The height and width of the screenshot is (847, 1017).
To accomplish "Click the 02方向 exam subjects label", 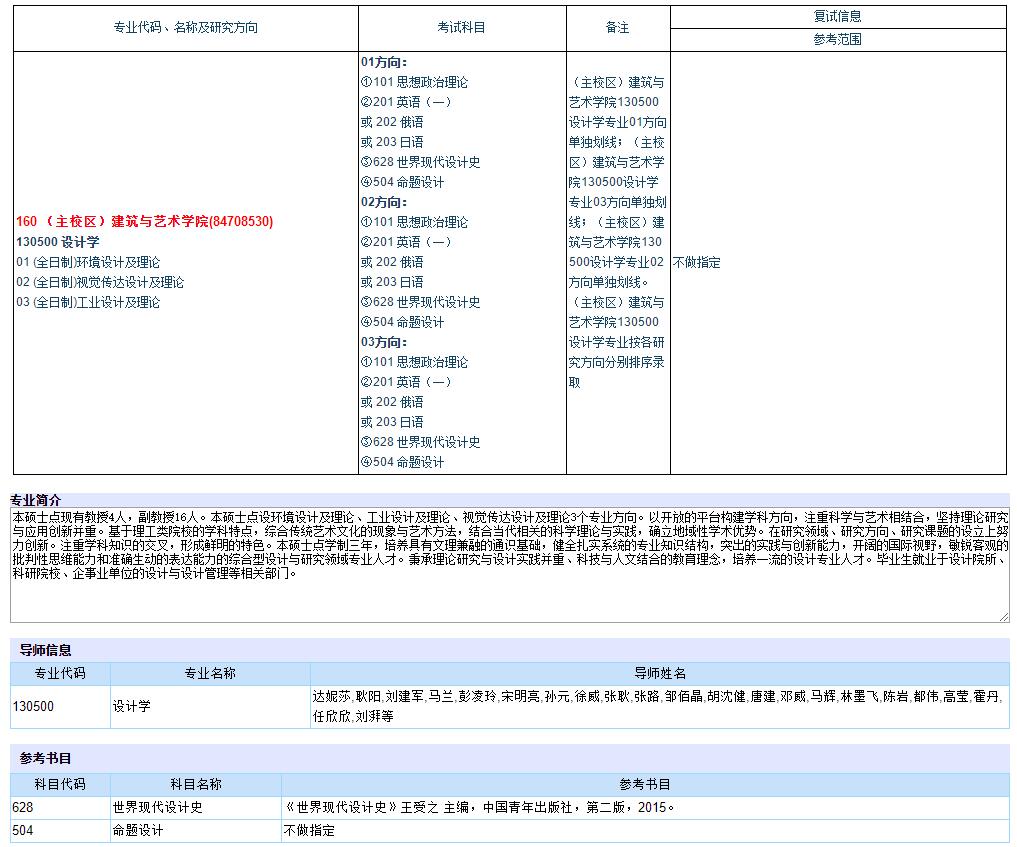I will (384, 202).
